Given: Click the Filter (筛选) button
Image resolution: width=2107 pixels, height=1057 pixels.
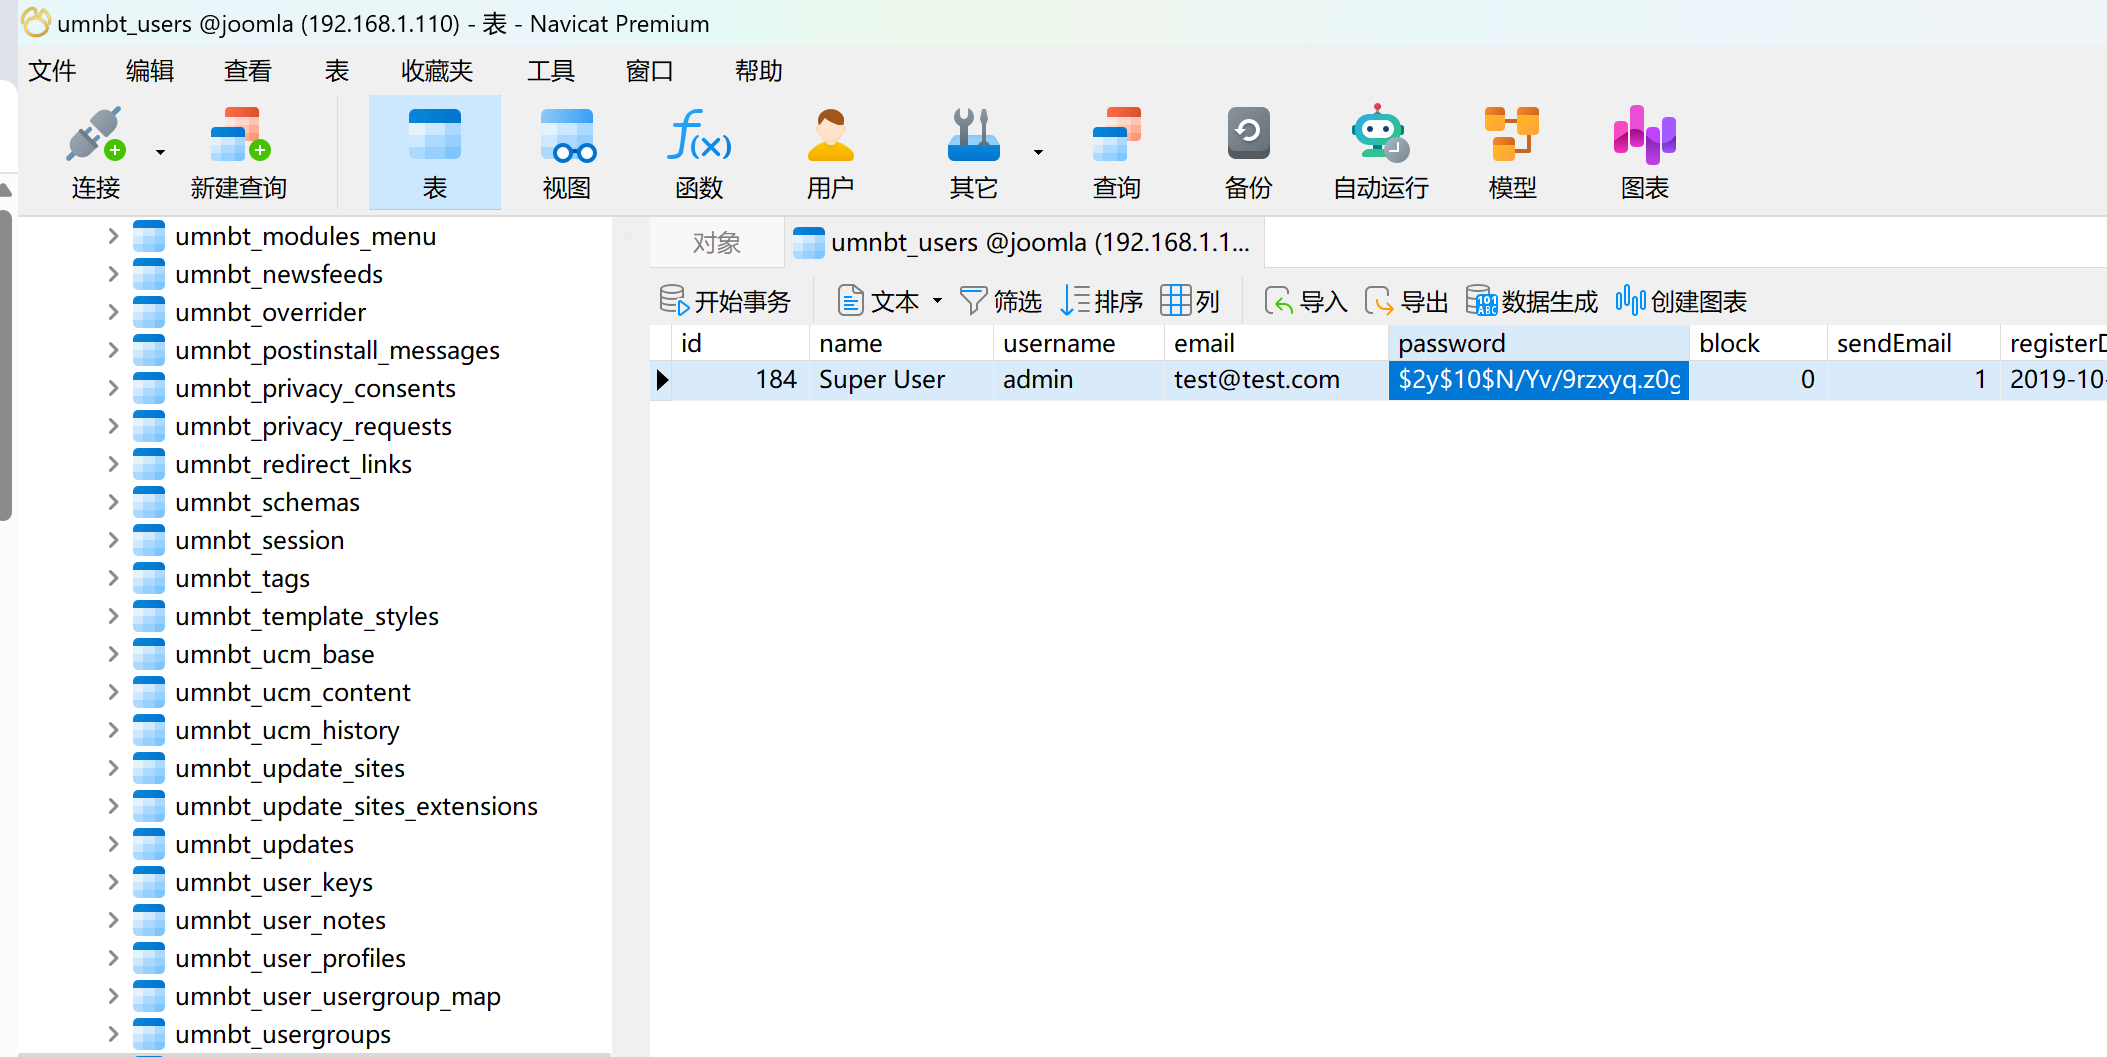Looking at the screenshot, I should pos(1000,301).
